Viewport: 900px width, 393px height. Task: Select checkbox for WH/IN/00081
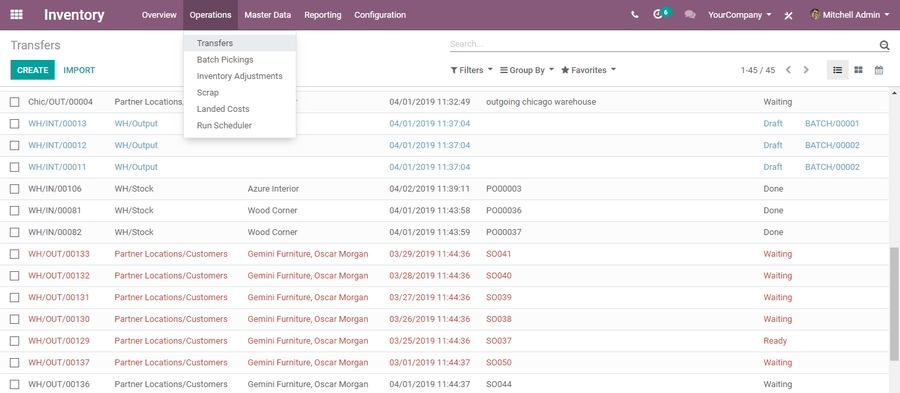click(x=14, y=211)
